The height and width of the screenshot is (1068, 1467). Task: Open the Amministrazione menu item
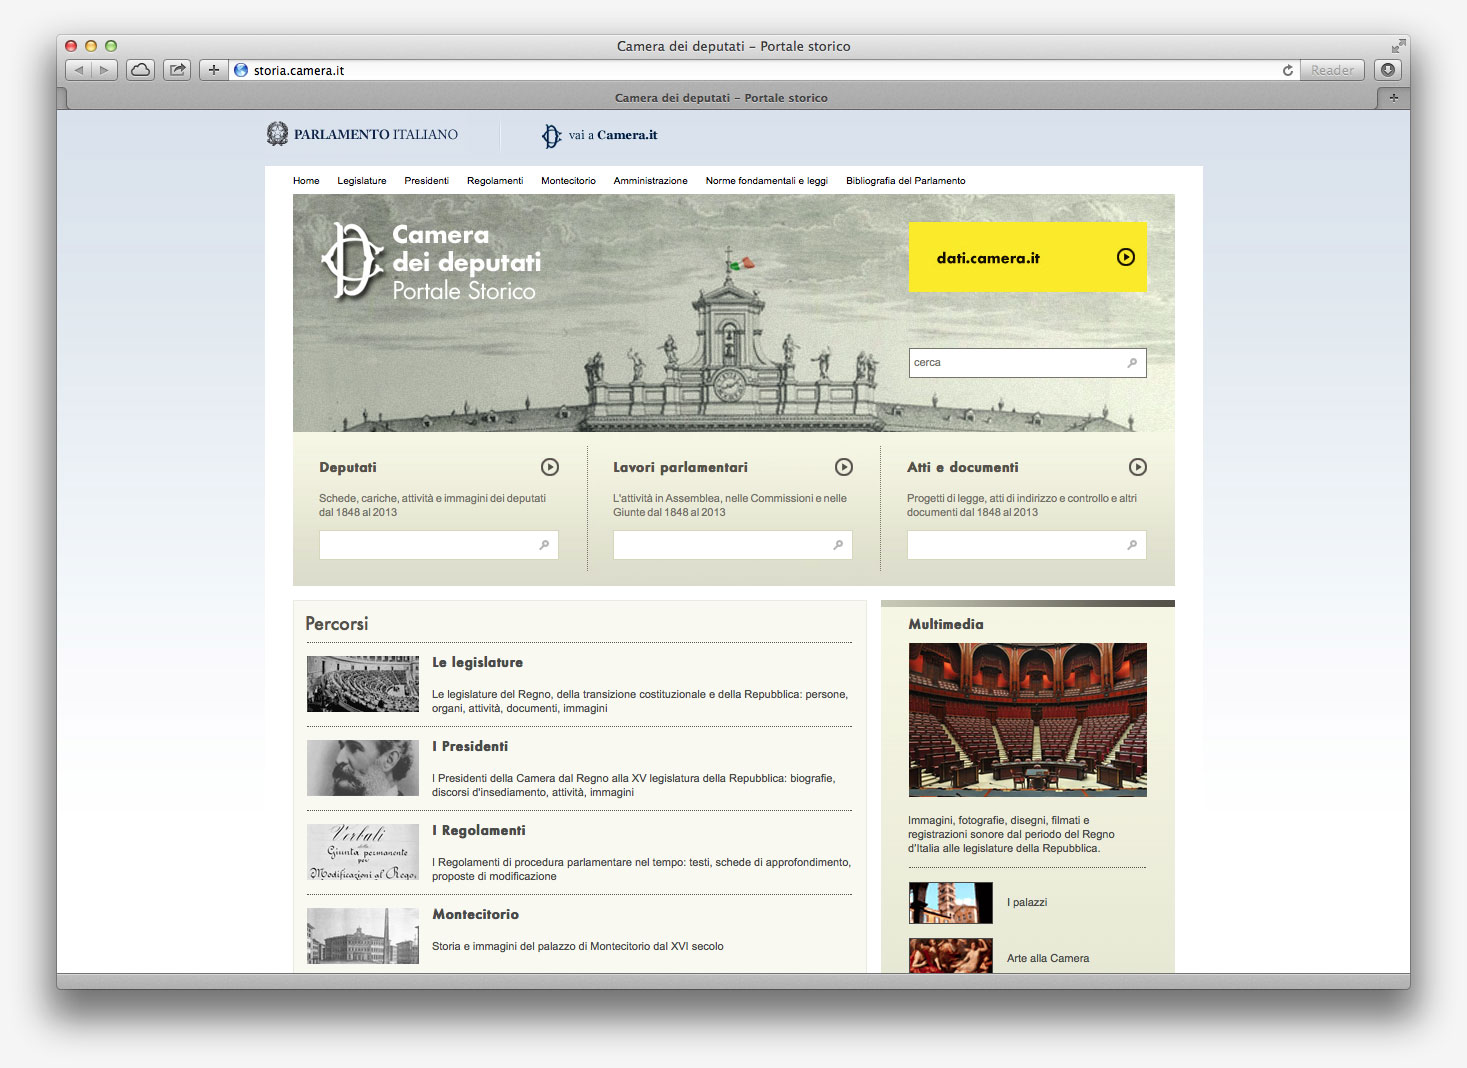[650, 181]
